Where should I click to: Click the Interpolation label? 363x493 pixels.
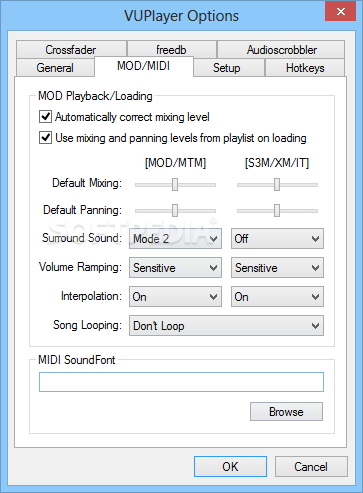pos(91,296)
